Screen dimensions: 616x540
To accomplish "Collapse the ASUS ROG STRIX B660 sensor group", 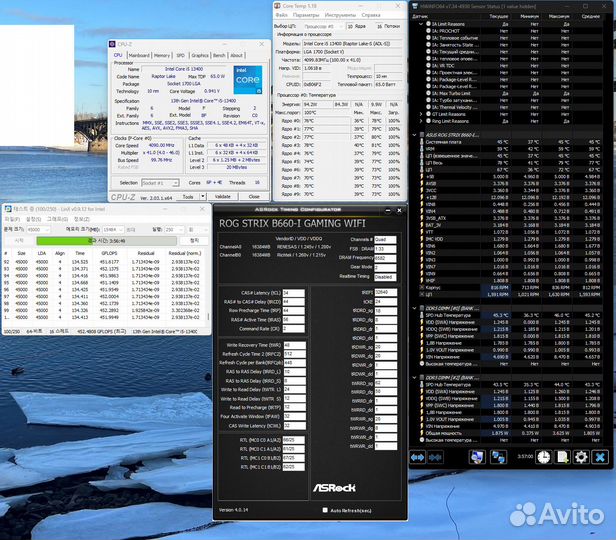I will point(414,135).
